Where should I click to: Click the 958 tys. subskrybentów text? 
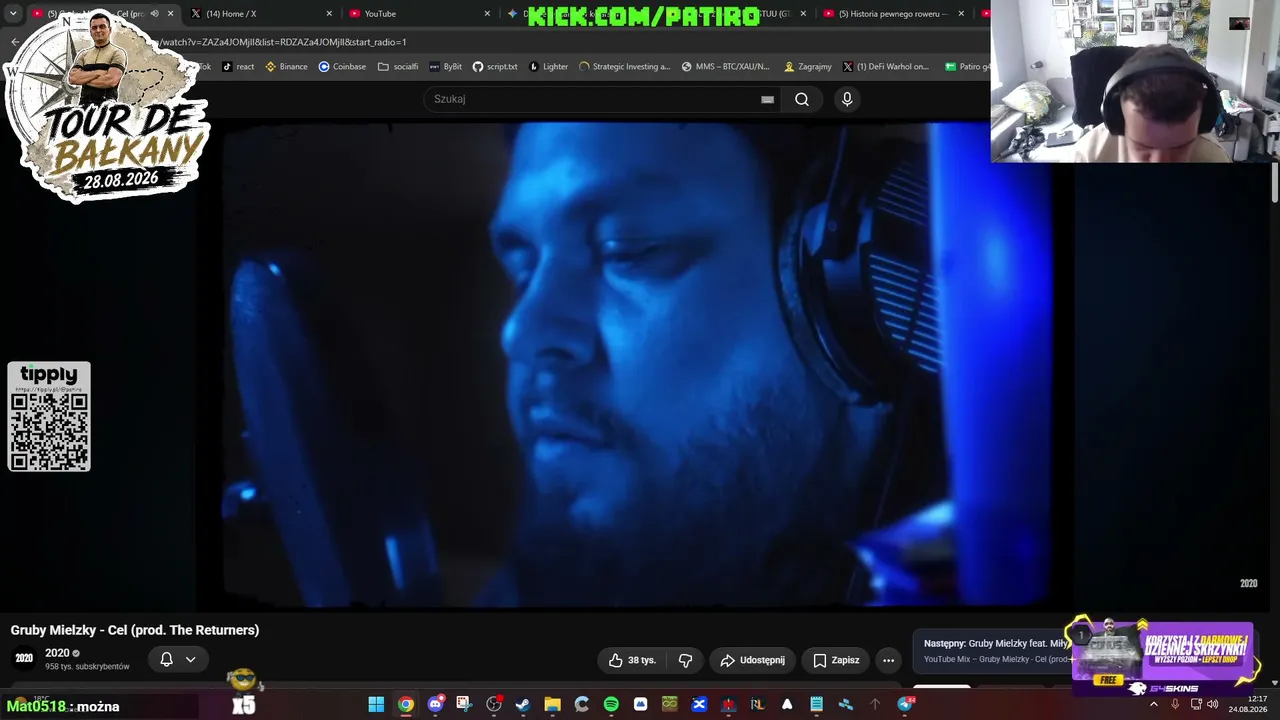[87, 667]
